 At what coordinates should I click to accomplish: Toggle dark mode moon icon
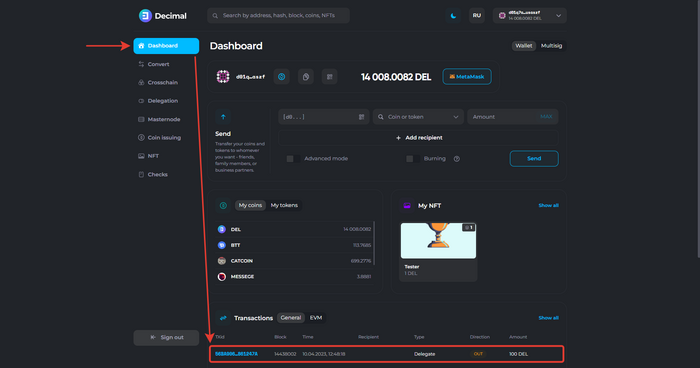[453, 16]
